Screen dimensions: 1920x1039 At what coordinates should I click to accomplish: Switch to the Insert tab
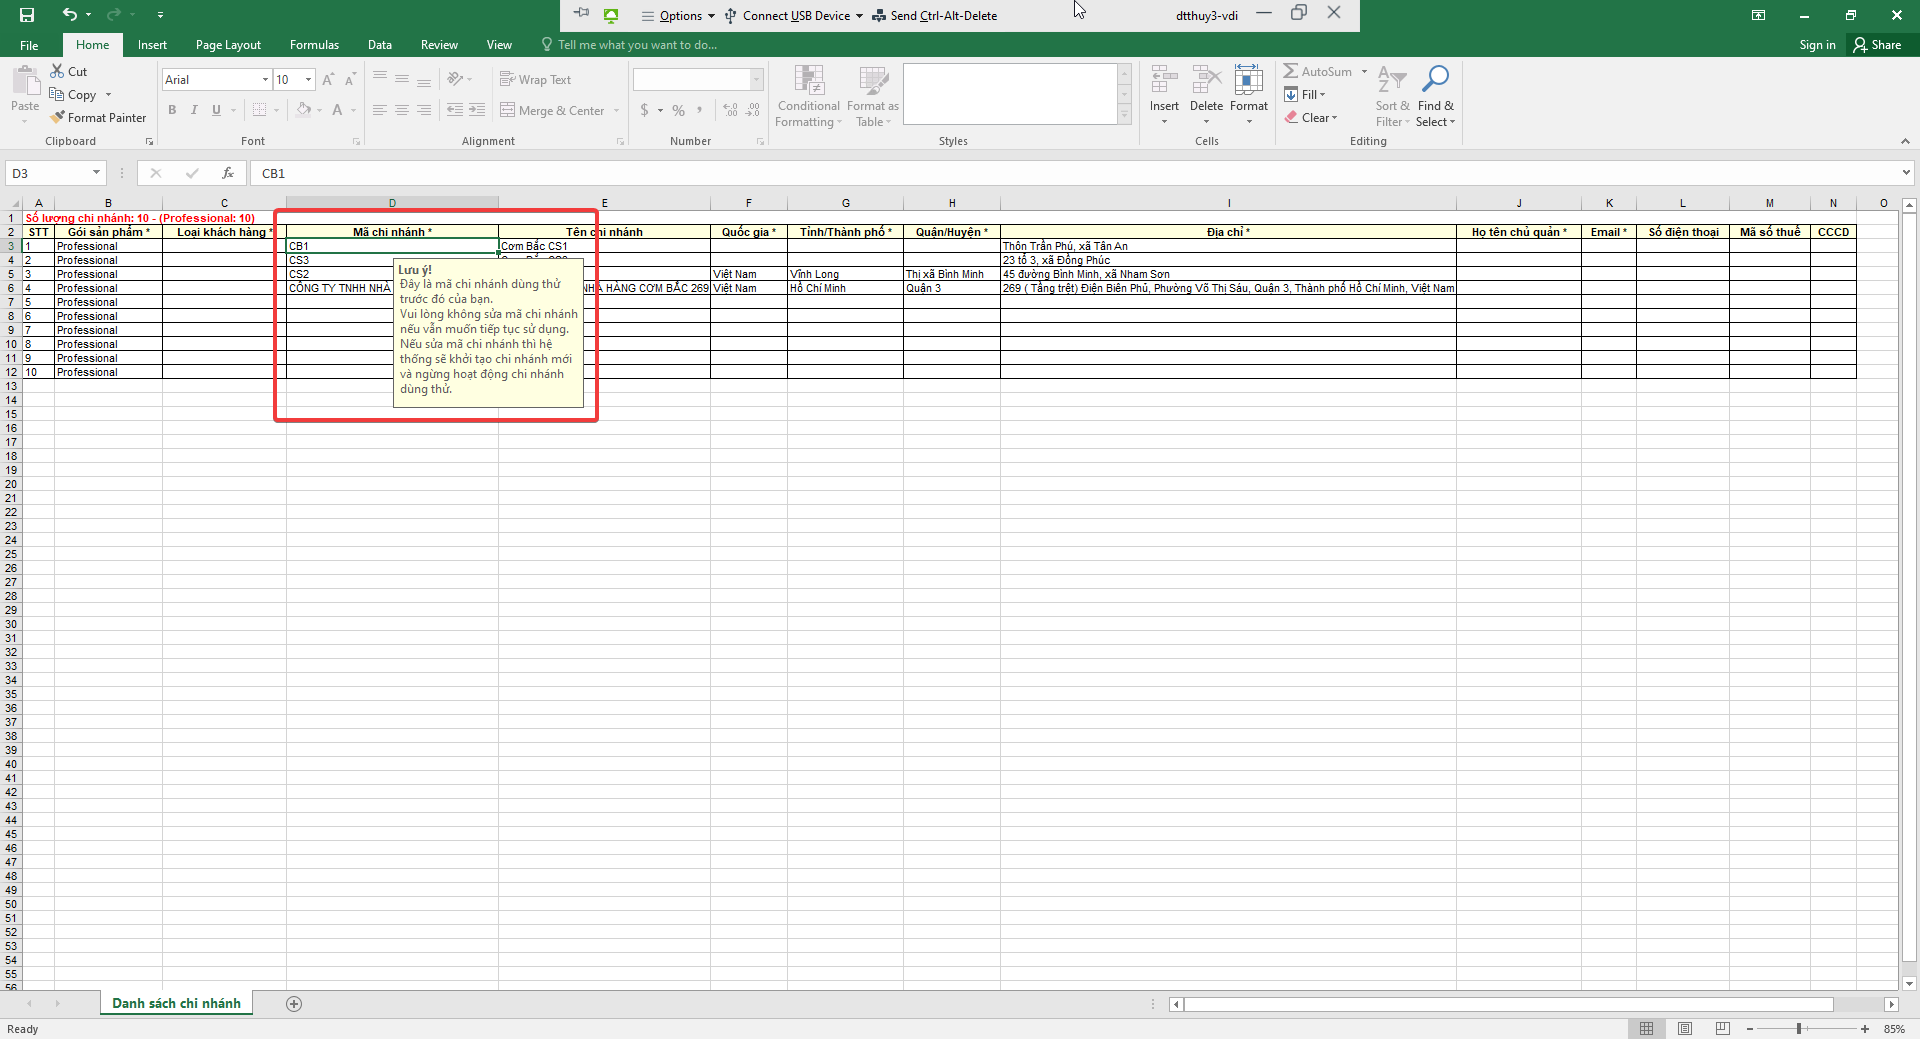152,45
